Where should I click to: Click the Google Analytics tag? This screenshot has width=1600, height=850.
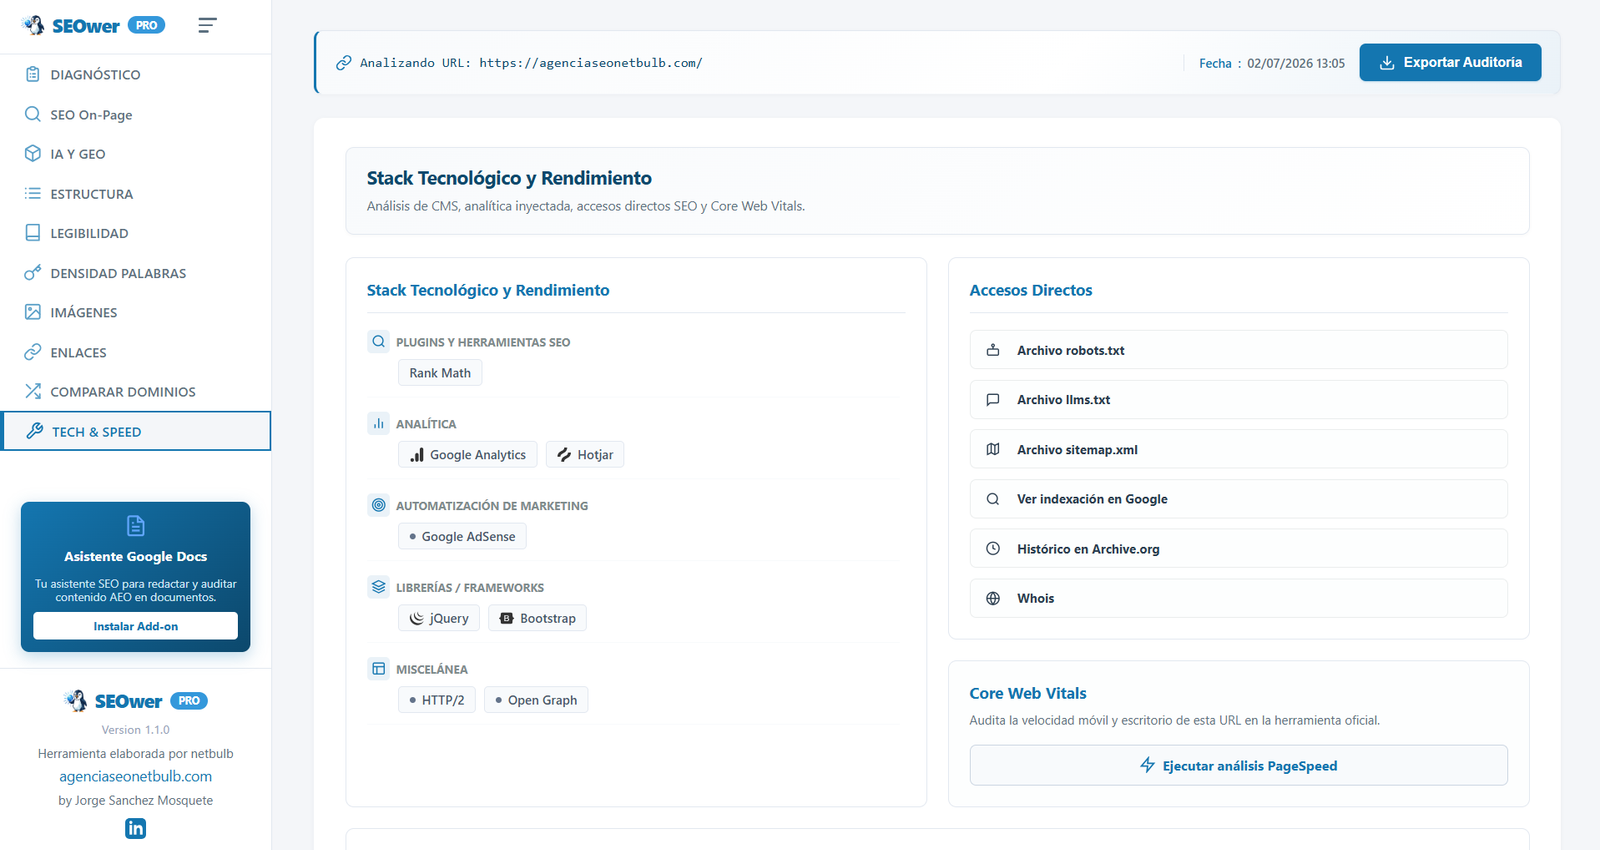tap(468, 455)
